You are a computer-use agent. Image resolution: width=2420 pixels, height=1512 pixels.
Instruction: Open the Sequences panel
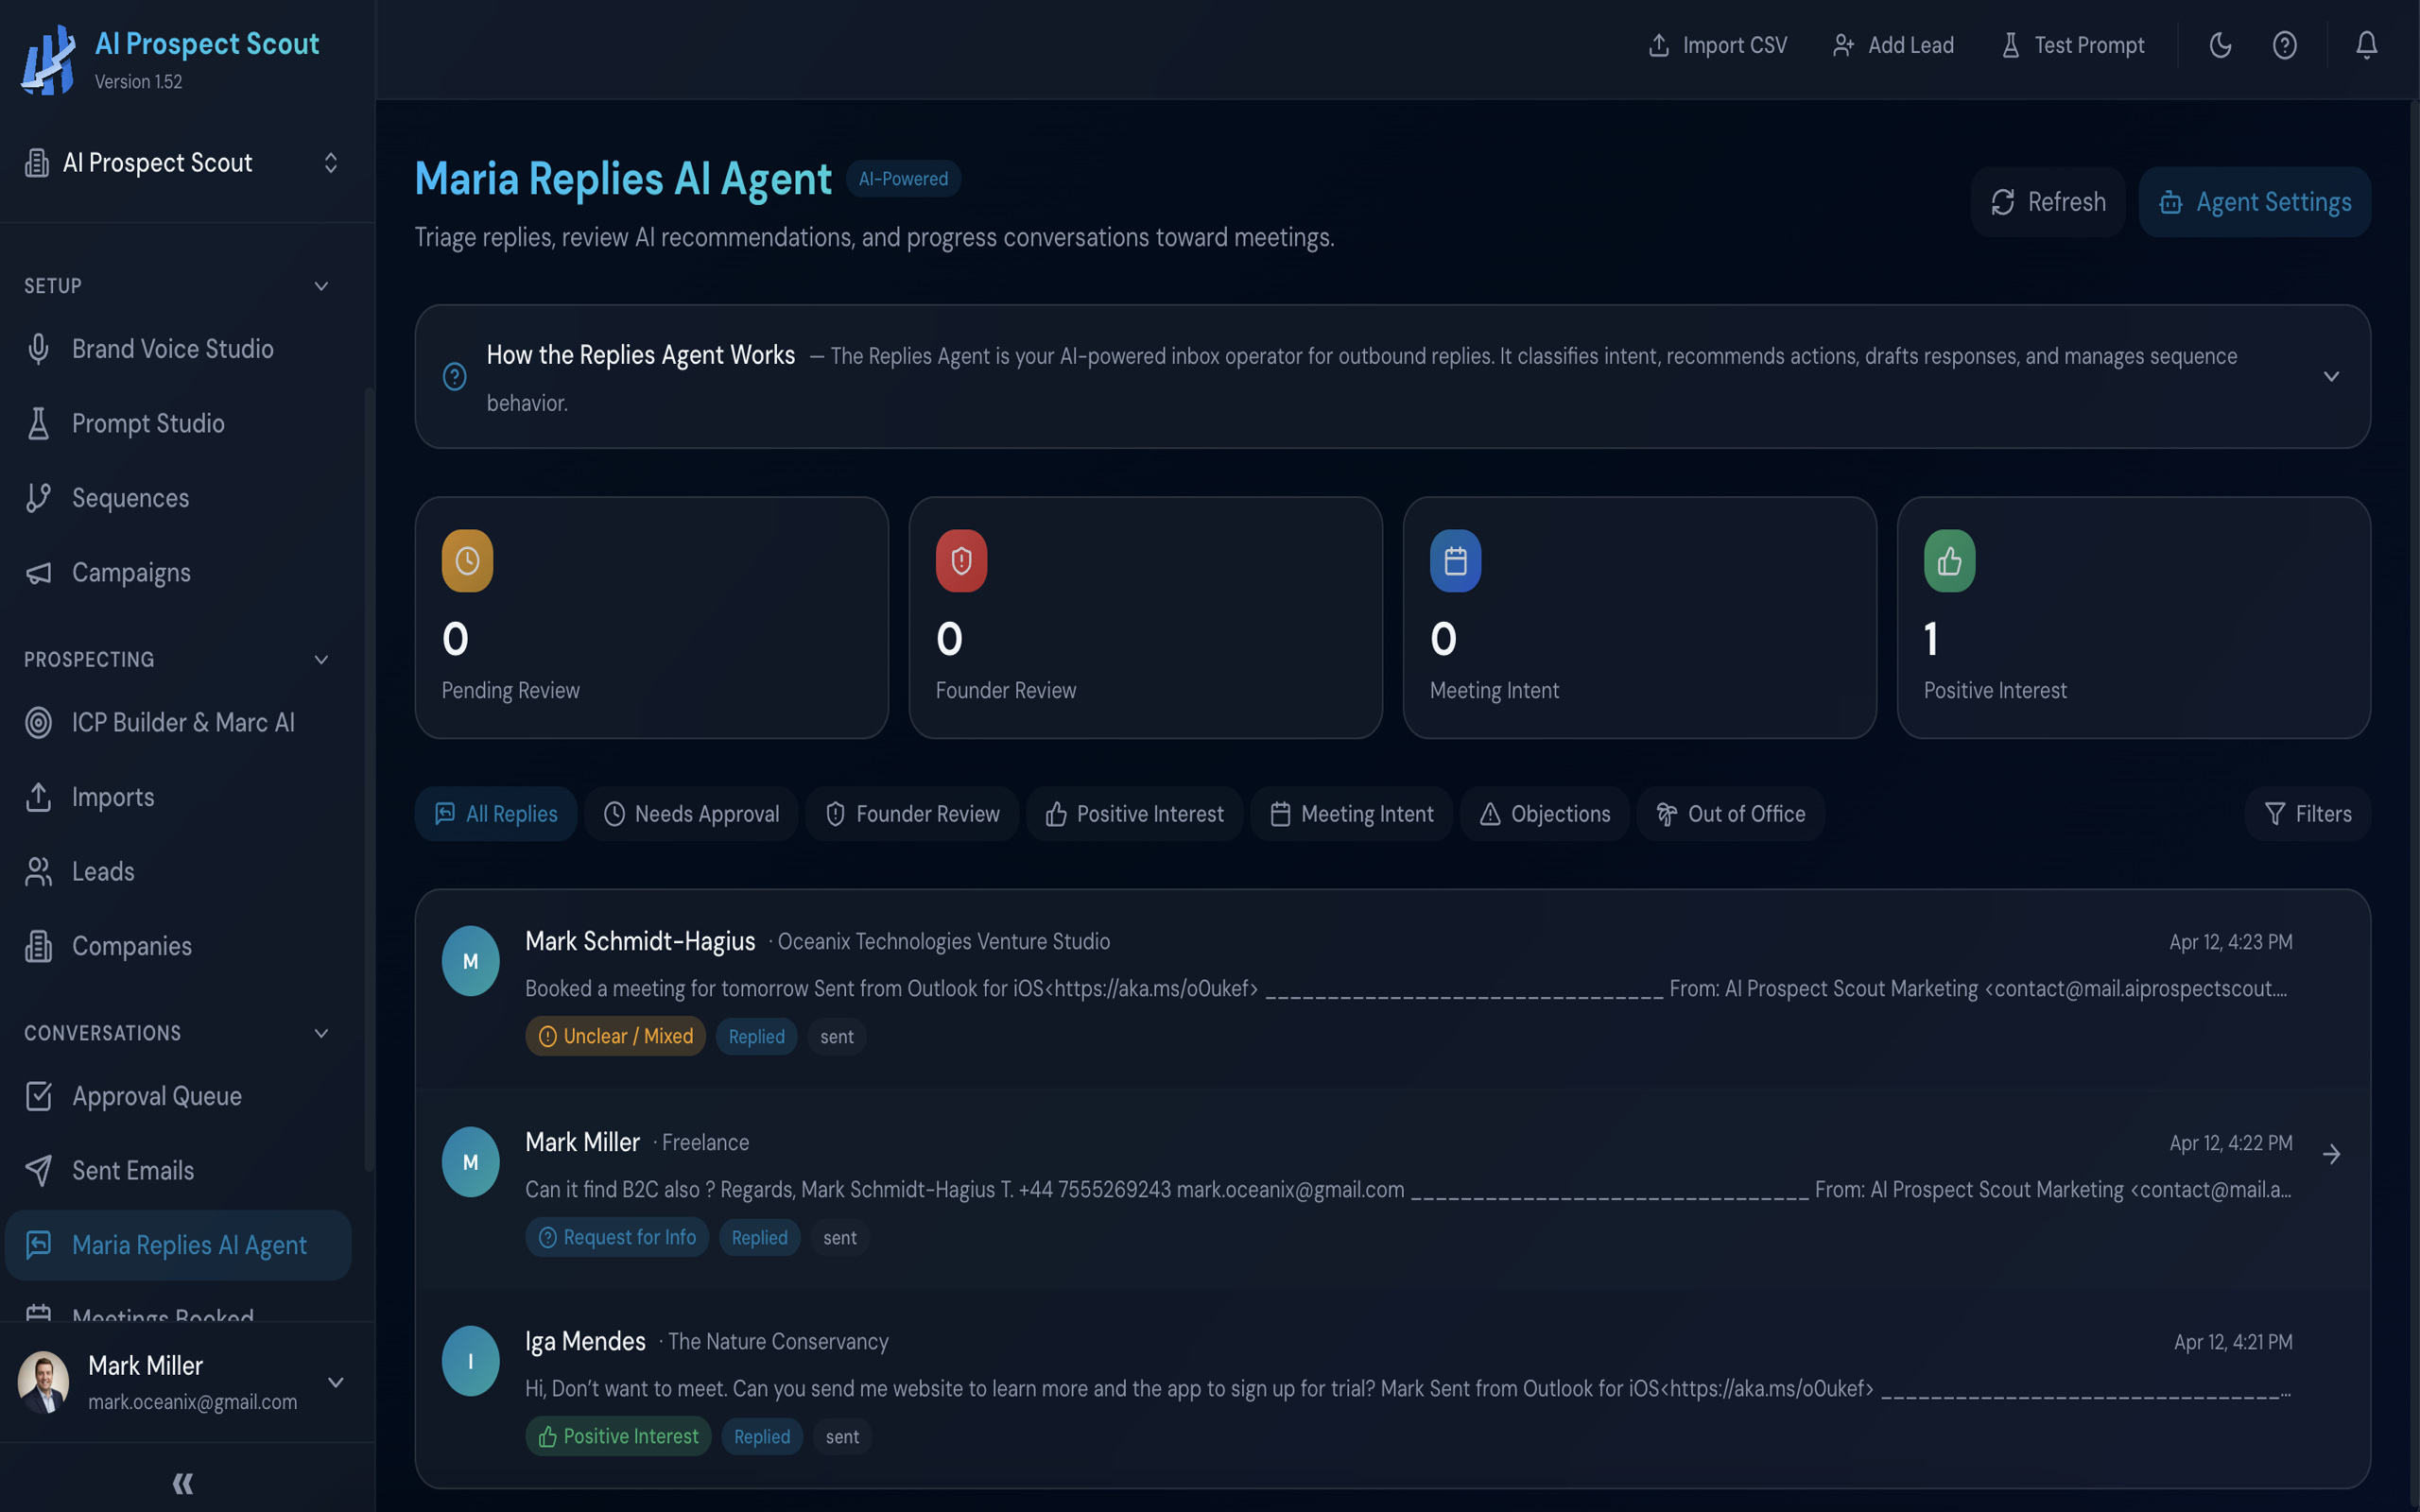coord(131,497)
